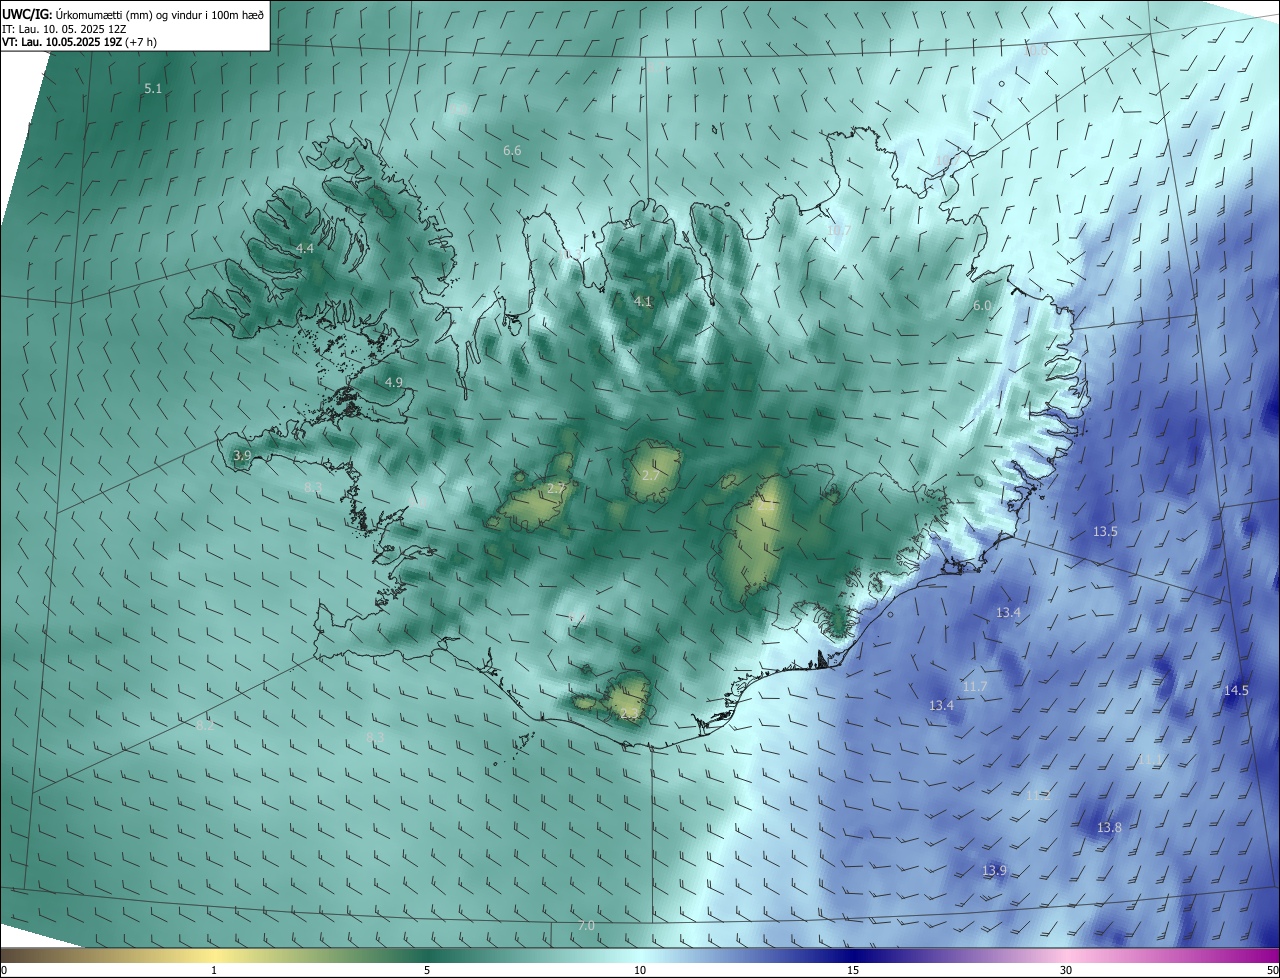Click the 4.1 value label
1280x978 pixels.
click(643, 301)
